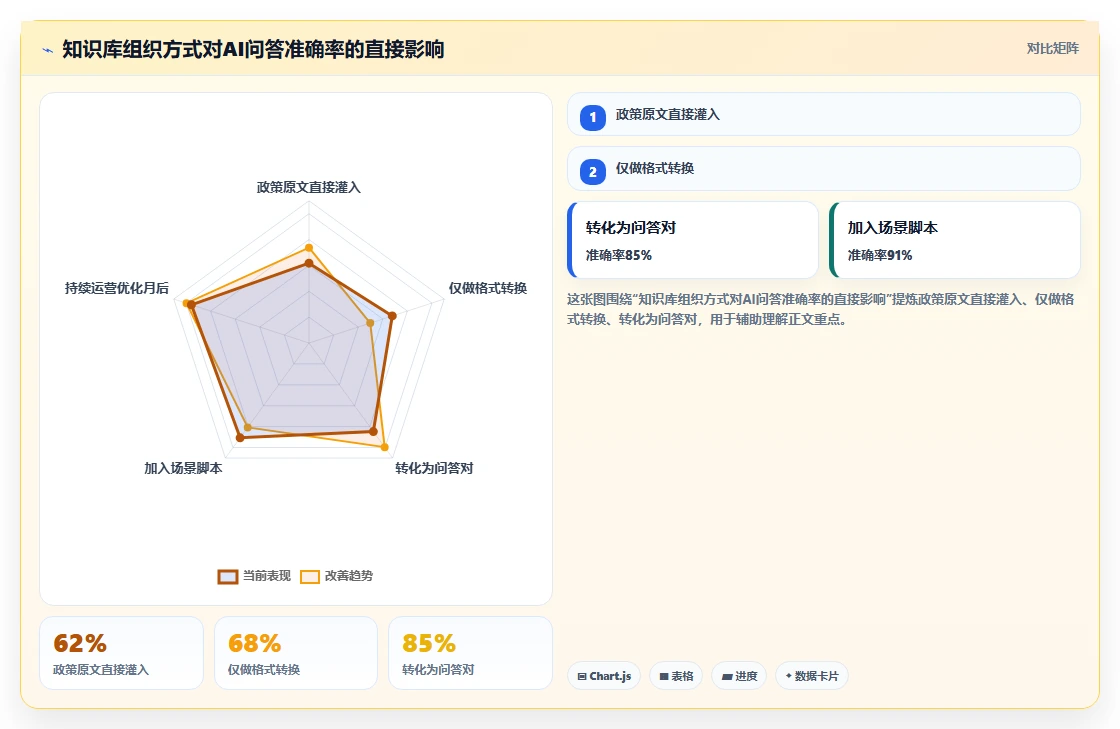Screen dimensions: 1120x729
Task: Toggle the 改善趋势 legend item
Action: click(x=336, y=576)
